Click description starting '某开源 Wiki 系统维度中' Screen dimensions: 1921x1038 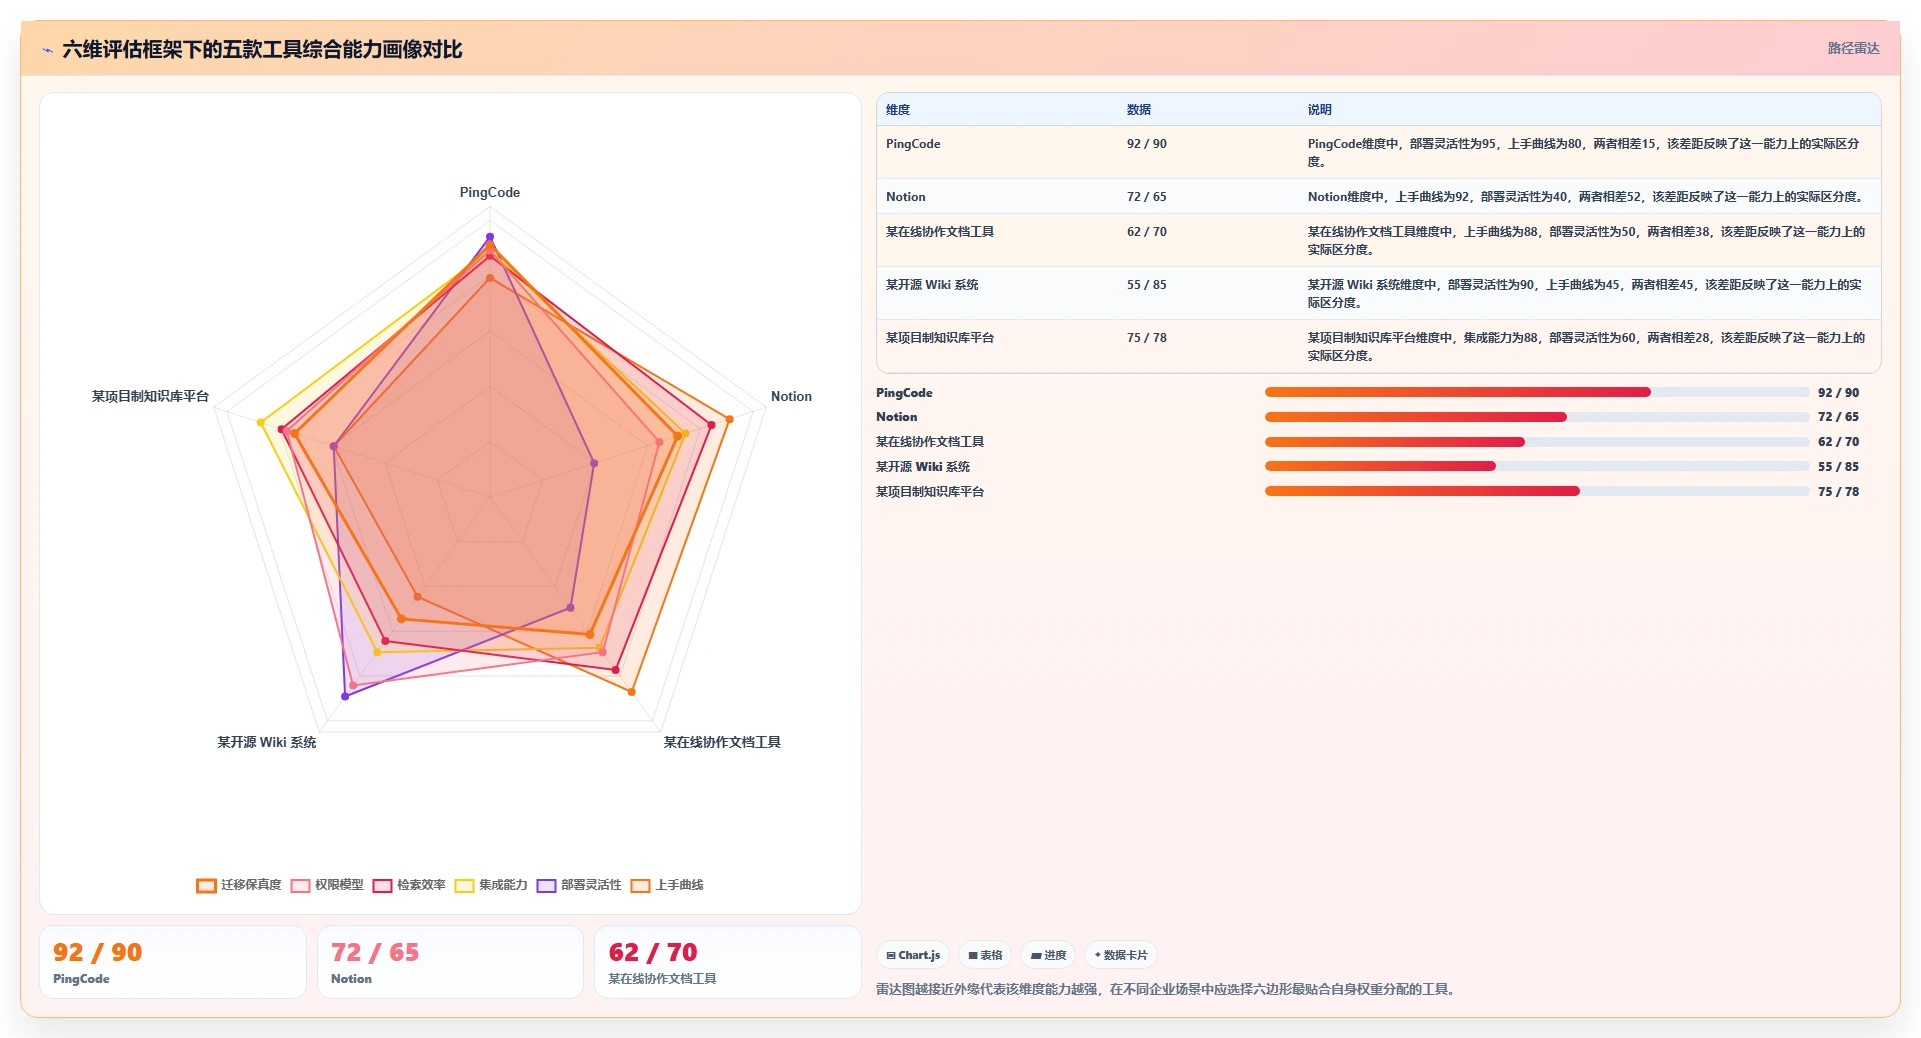1584,294
